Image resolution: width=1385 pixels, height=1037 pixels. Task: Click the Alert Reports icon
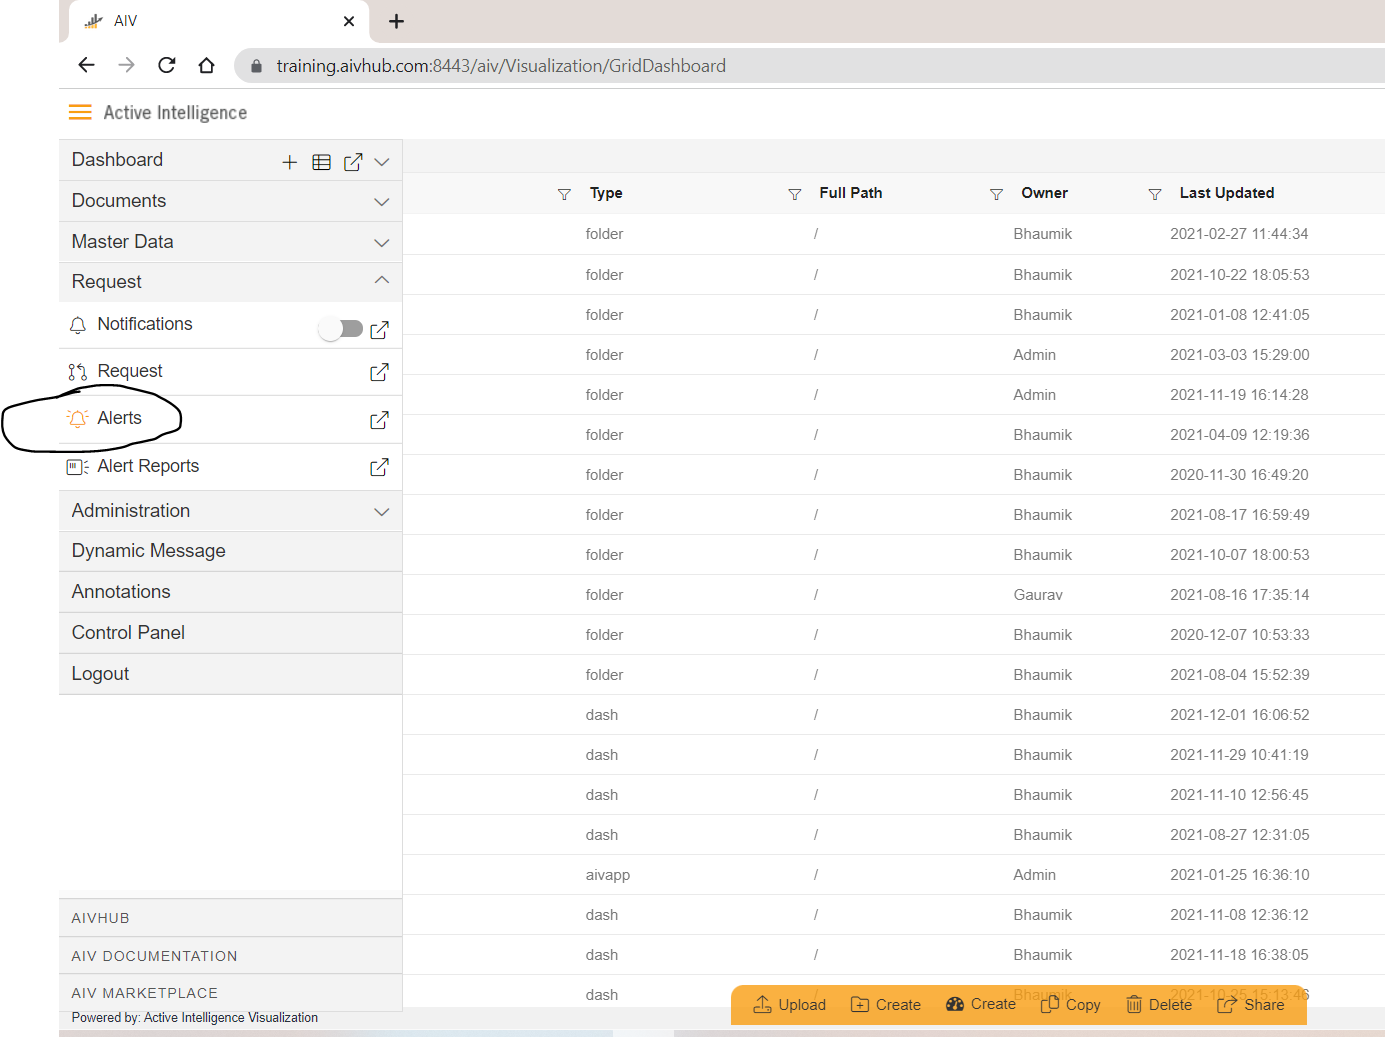(78, 467)
